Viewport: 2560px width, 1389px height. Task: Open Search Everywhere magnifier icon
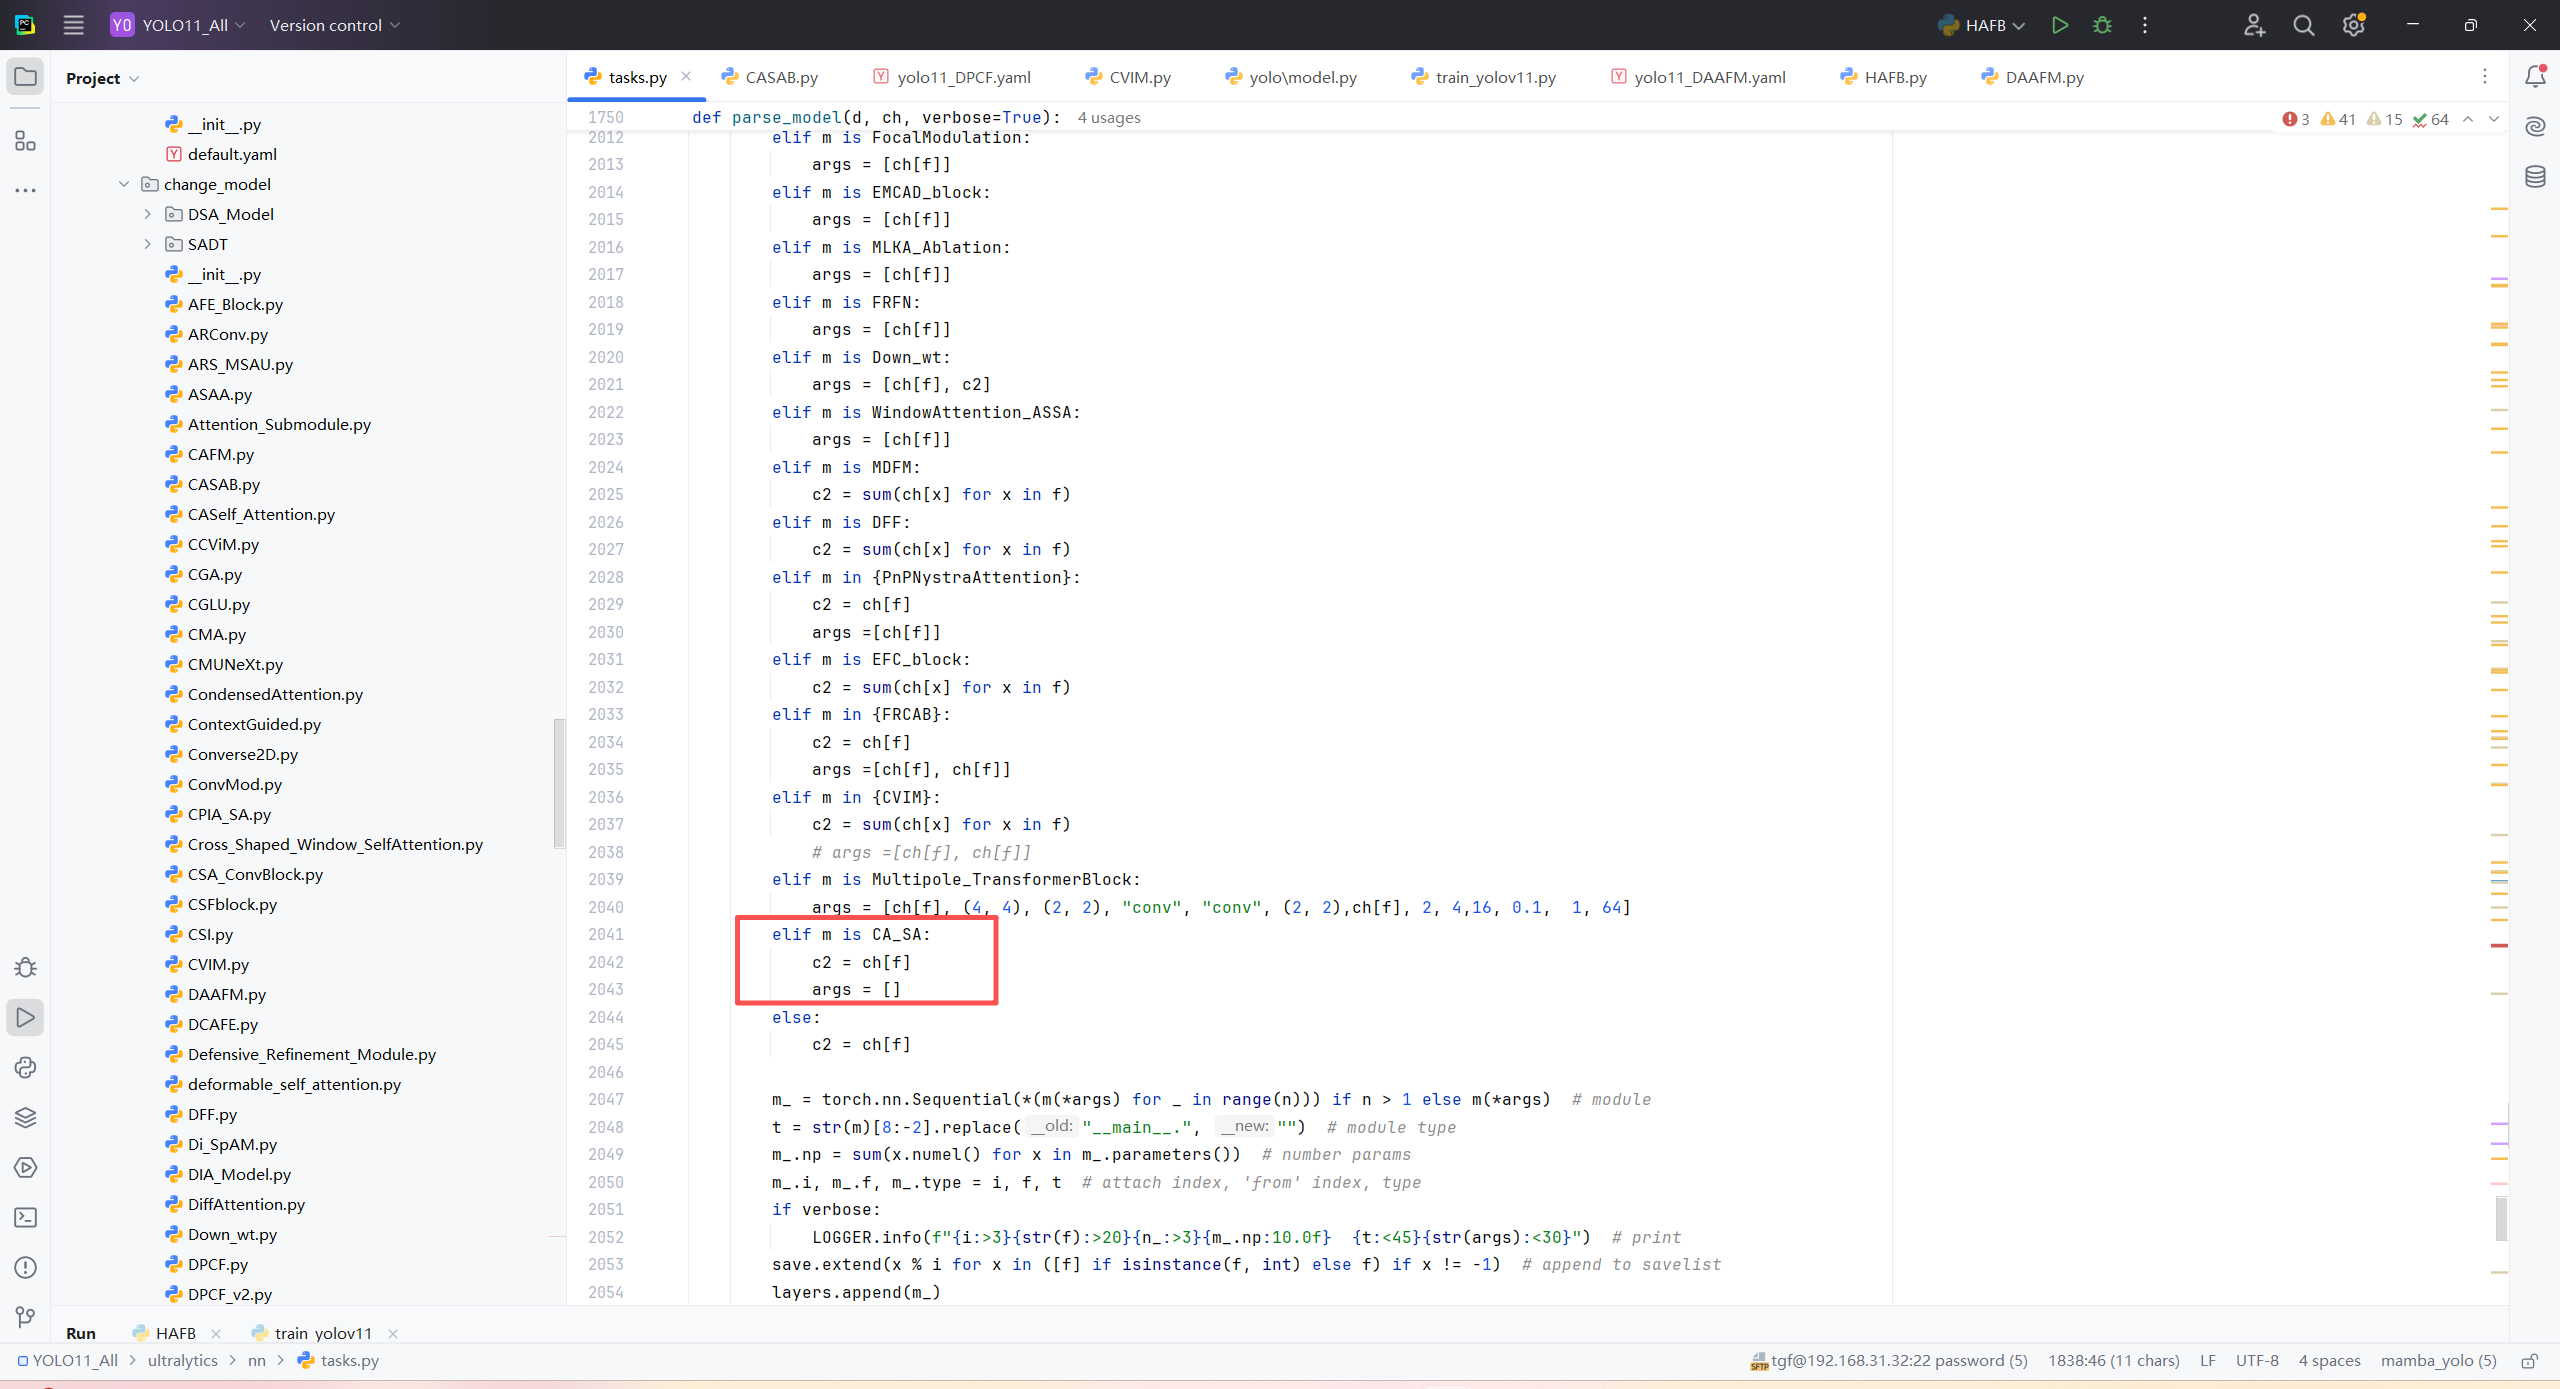click(2303, 25)
